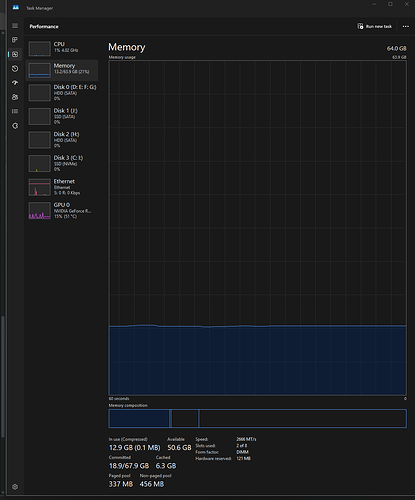The image size is (415, 500).
Task: Open Task Manager settings gear
Action: click(15, 487)
